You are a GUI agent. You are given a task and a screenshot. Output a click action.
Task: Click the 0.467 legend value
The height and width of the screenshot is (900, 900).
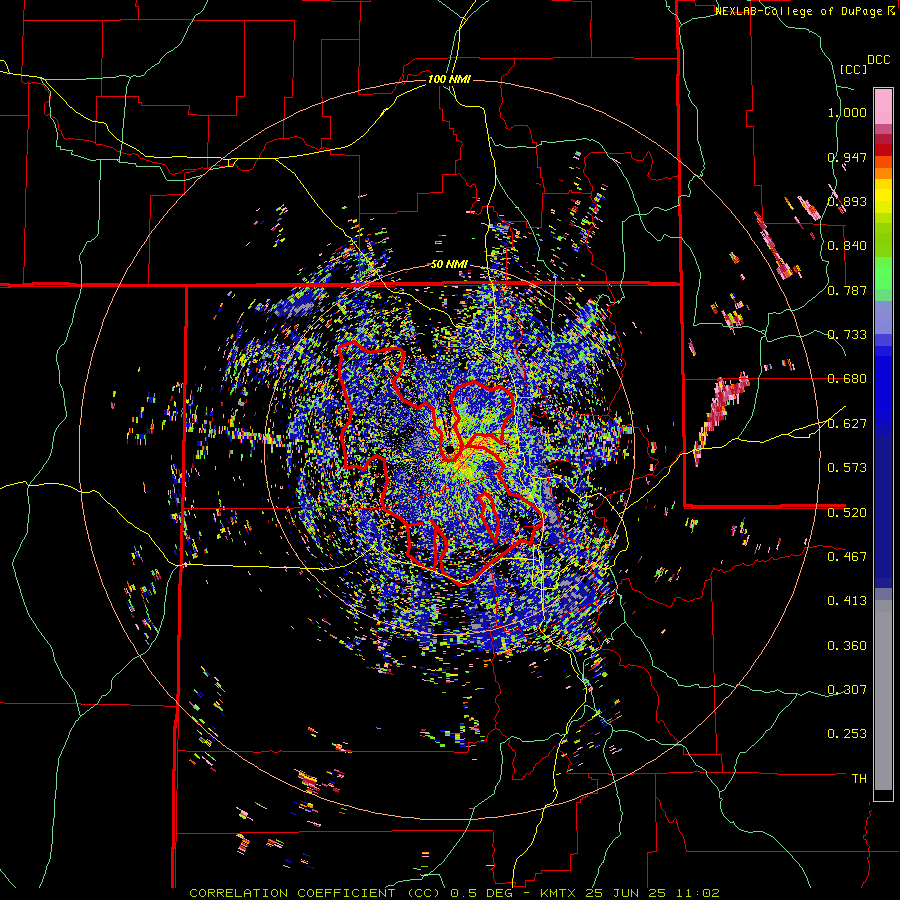point(847,556)
